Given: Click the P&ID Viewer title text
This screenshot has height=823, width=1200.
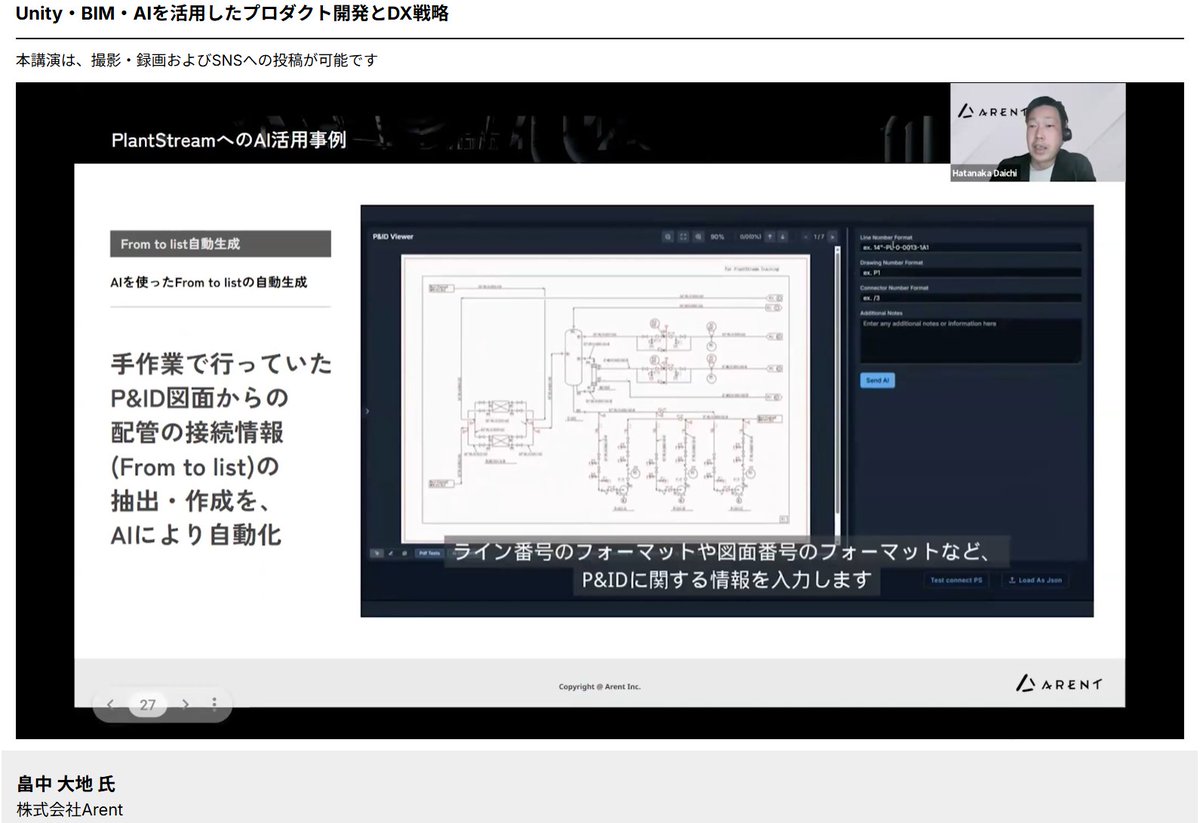Looking at the screenshot, I should (391, 237).
